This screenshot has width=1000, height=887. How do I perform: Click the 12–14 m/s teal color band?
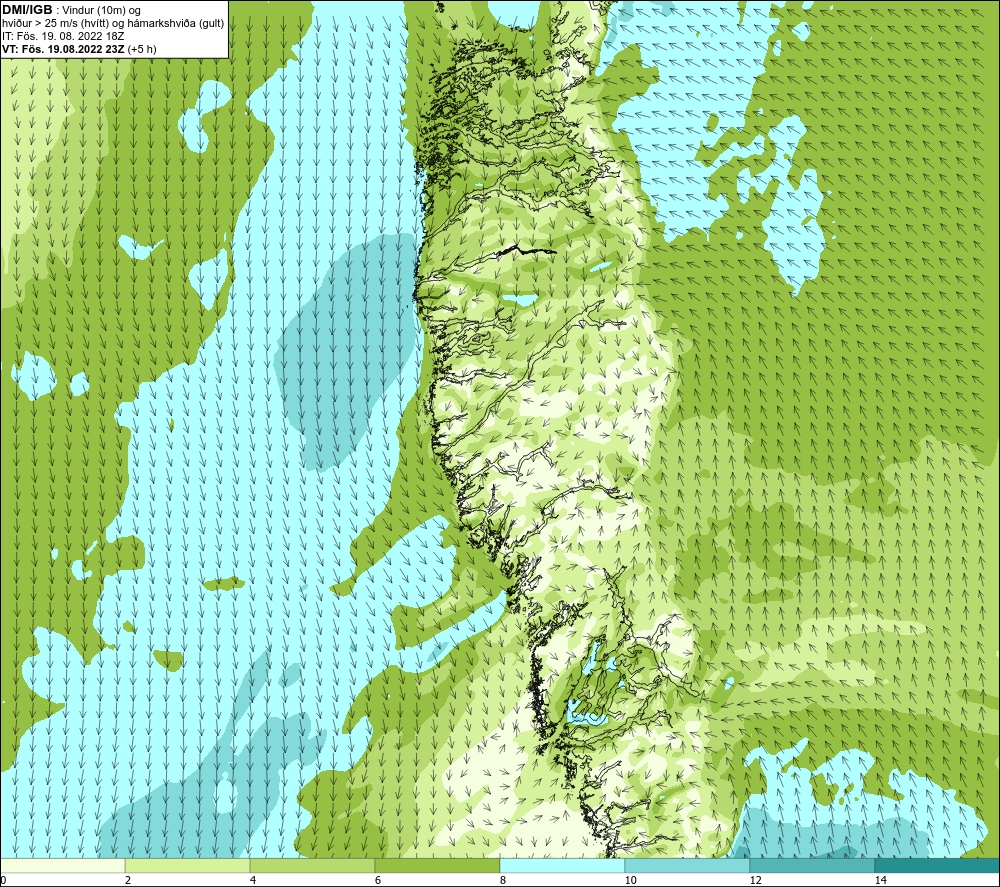click(x=812, y=865)
